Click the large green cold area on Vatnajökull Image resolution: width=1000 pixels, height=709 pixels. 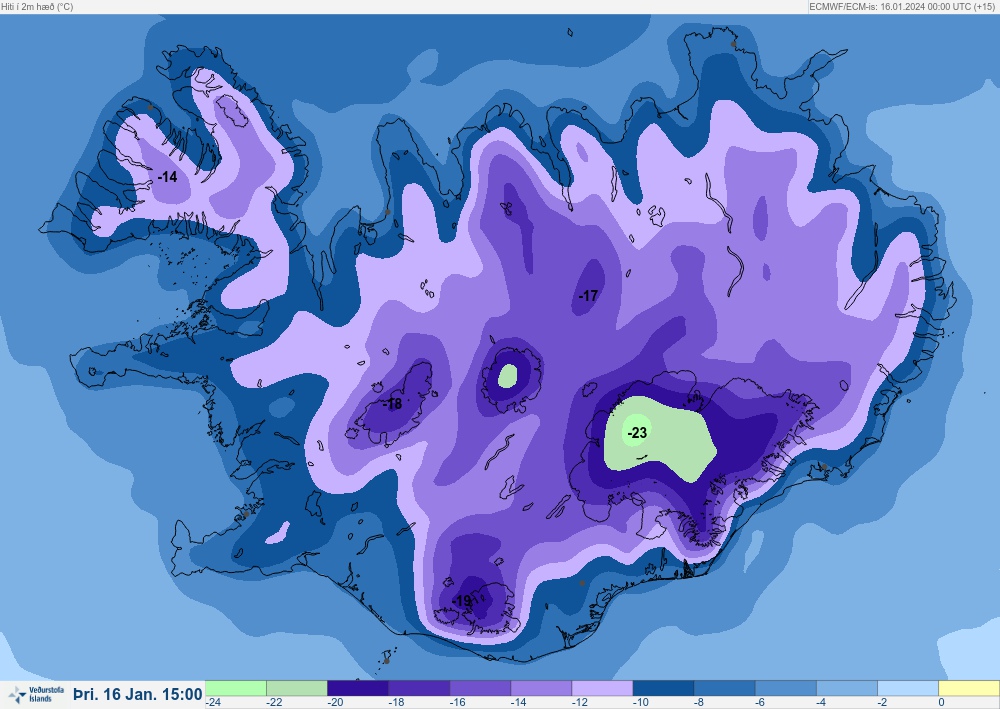coord(660,439)
